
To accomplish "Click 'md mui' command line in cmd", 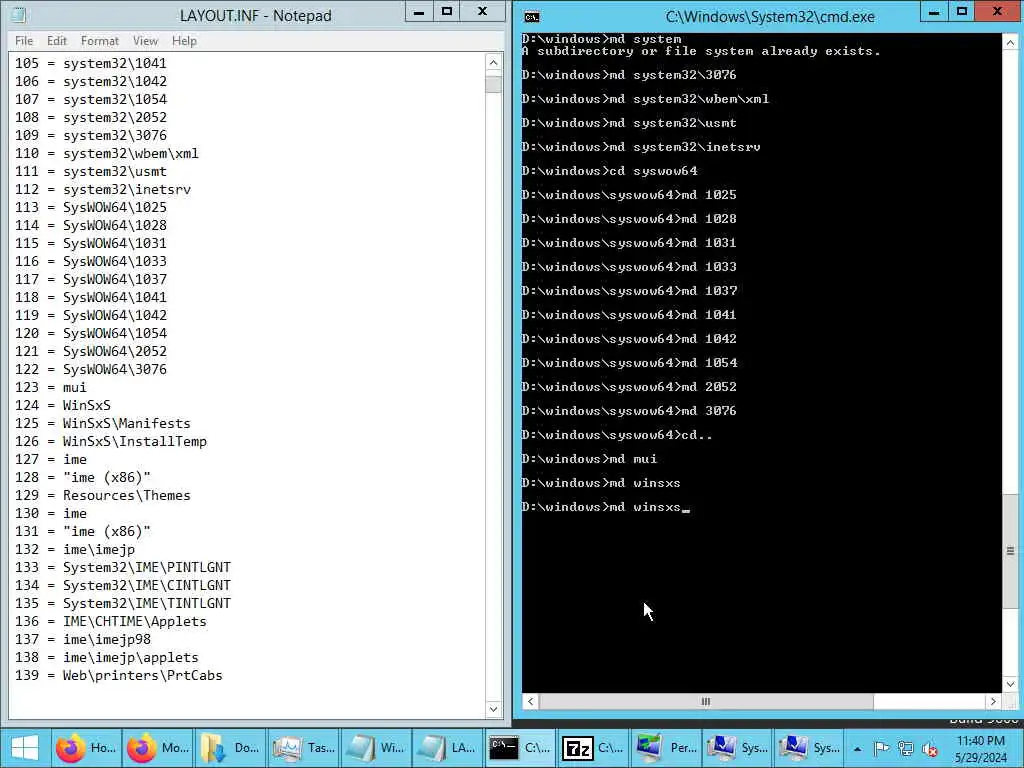I will (x=633, y=459).
